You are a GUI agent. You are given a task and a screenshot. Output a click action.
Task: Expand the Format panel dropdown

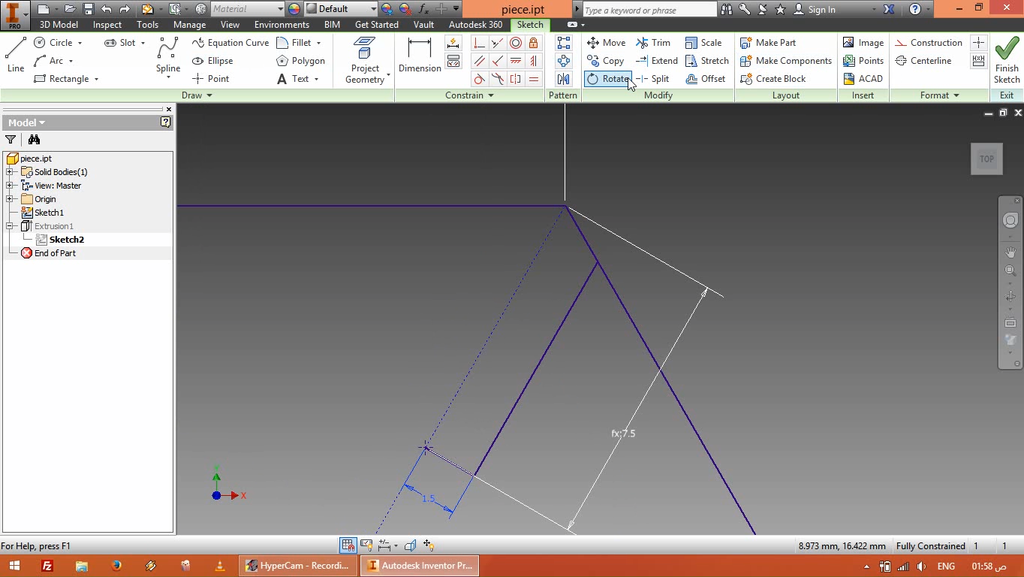[x=939, y=95]
